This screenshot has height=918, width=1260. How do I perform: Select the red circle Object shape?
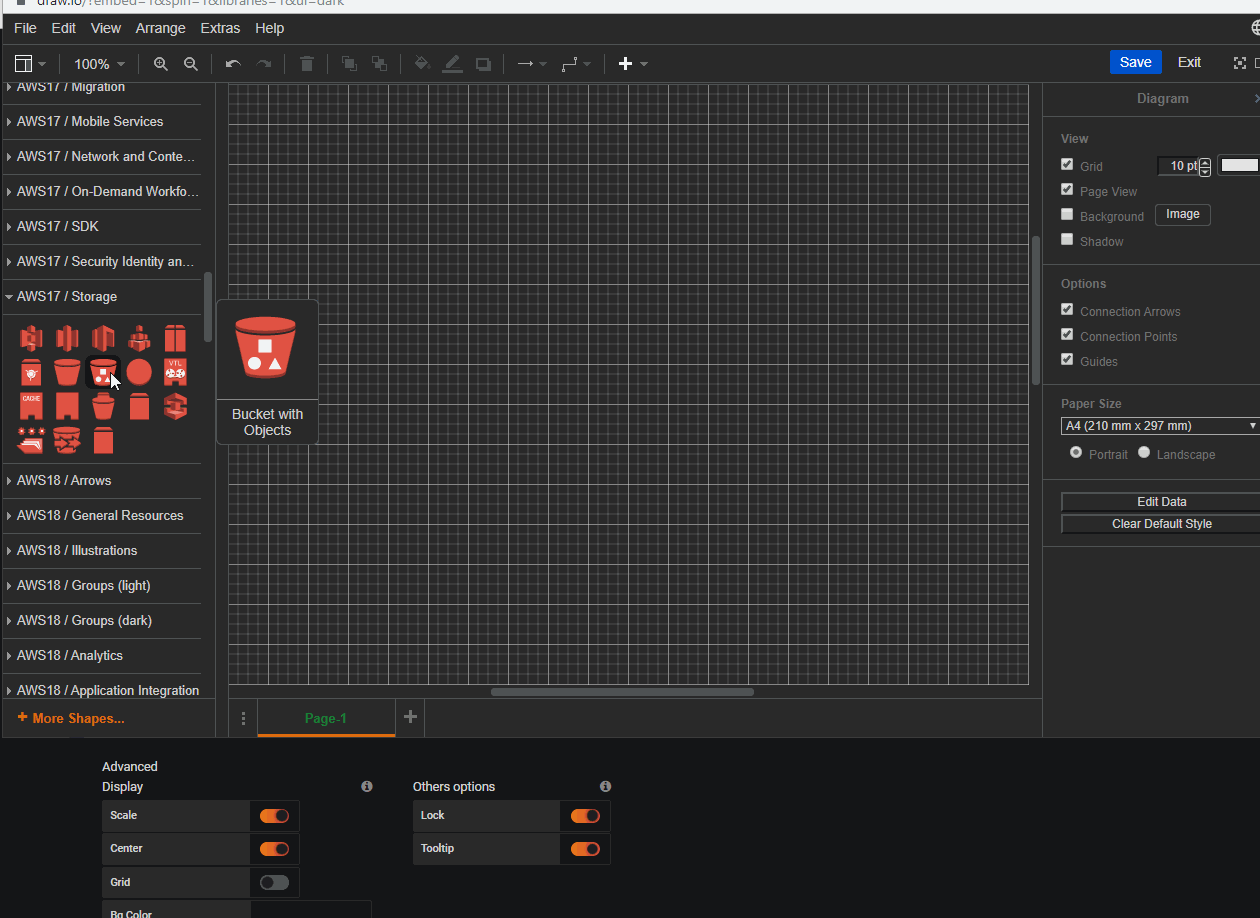coord(139,372)
